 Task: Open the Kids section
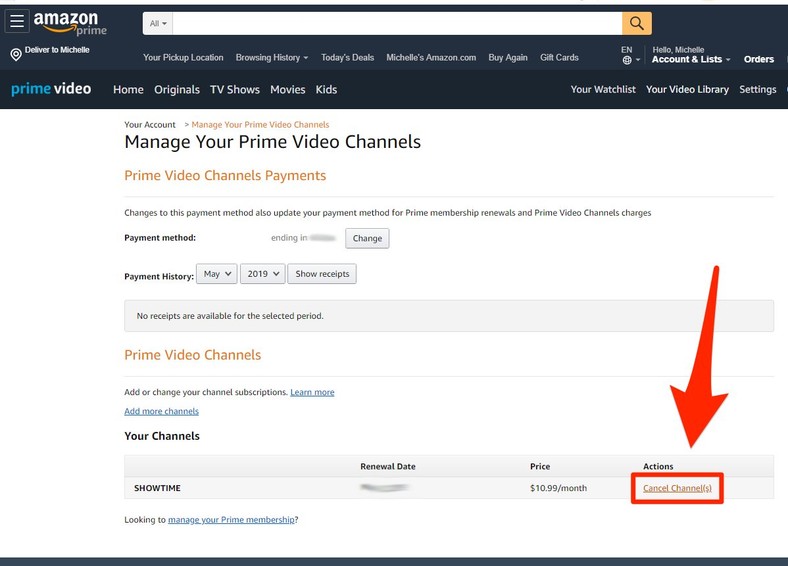326,89
